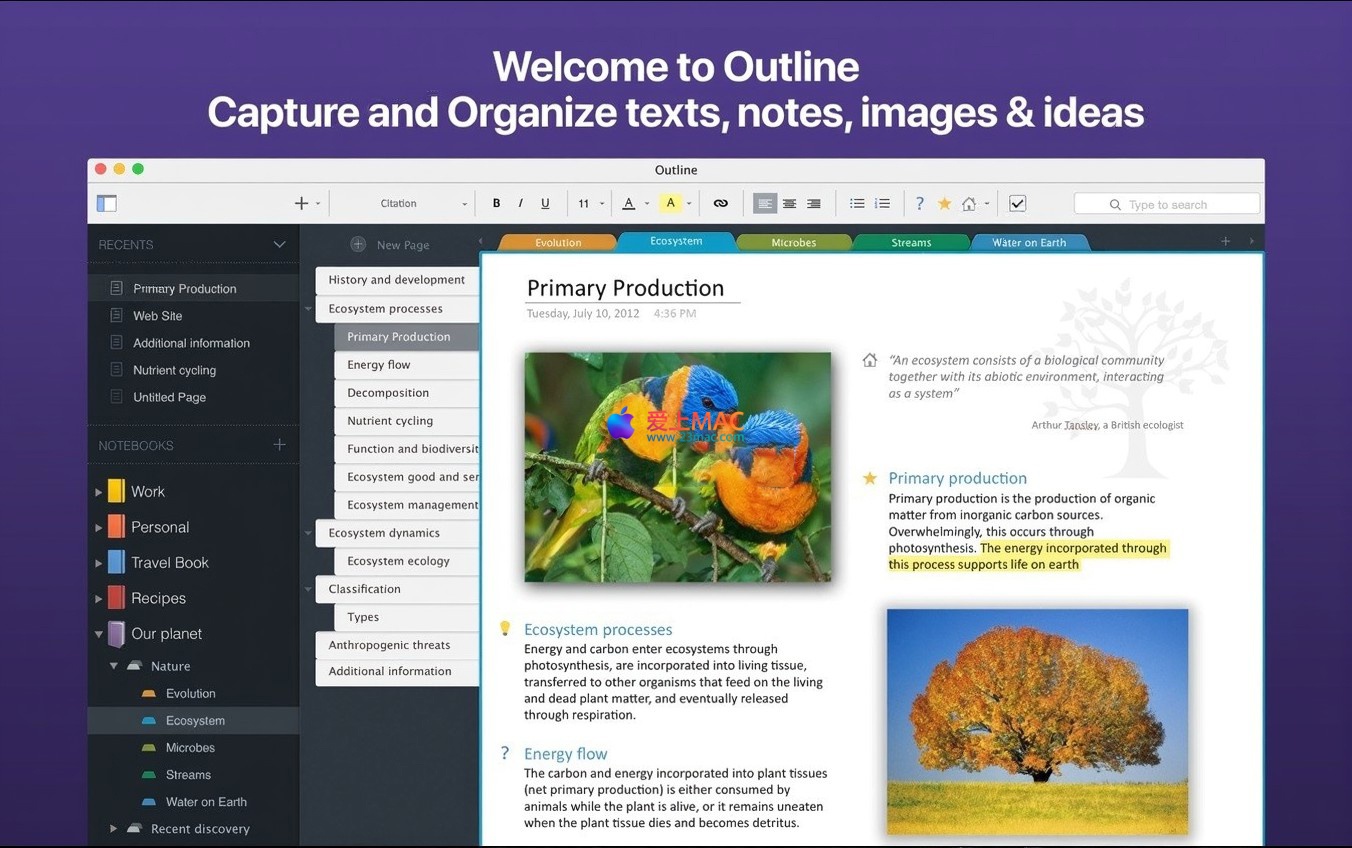Switch to the Microbes tab

(793, 242)
